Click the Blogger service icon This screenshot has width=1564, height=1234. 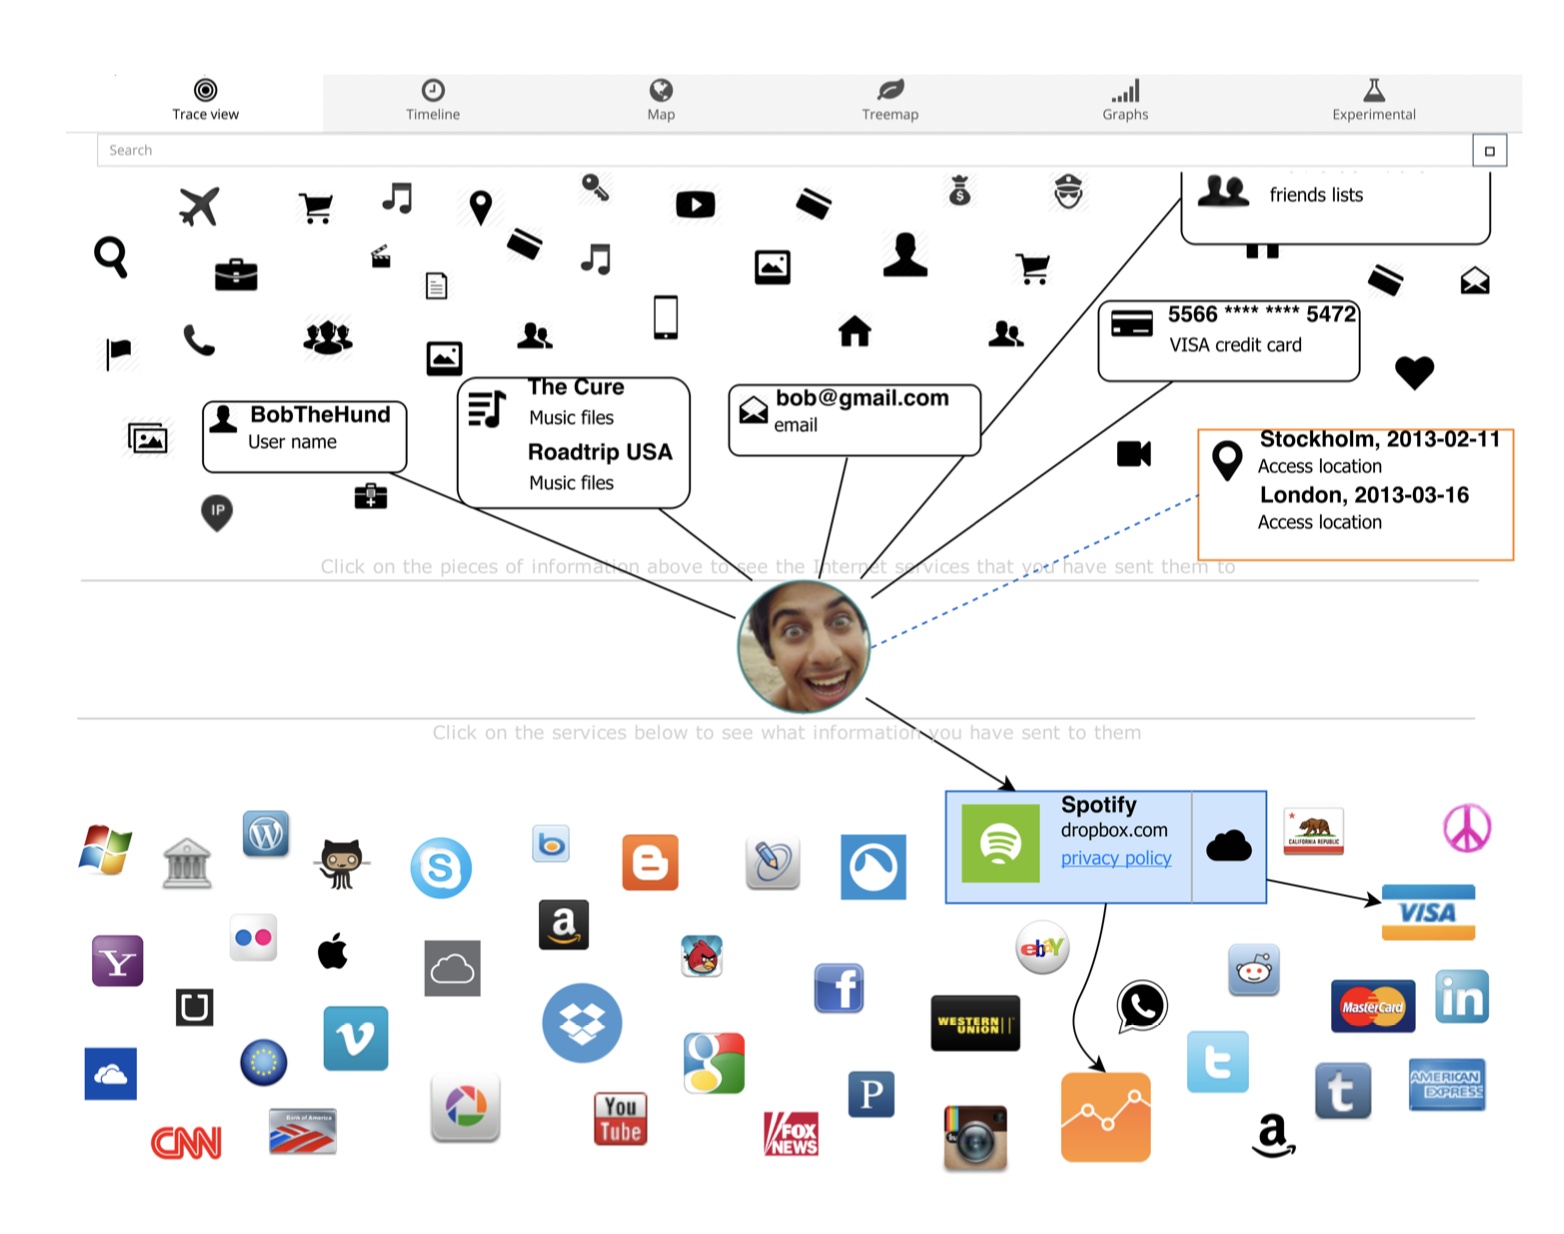pos(650,862)
